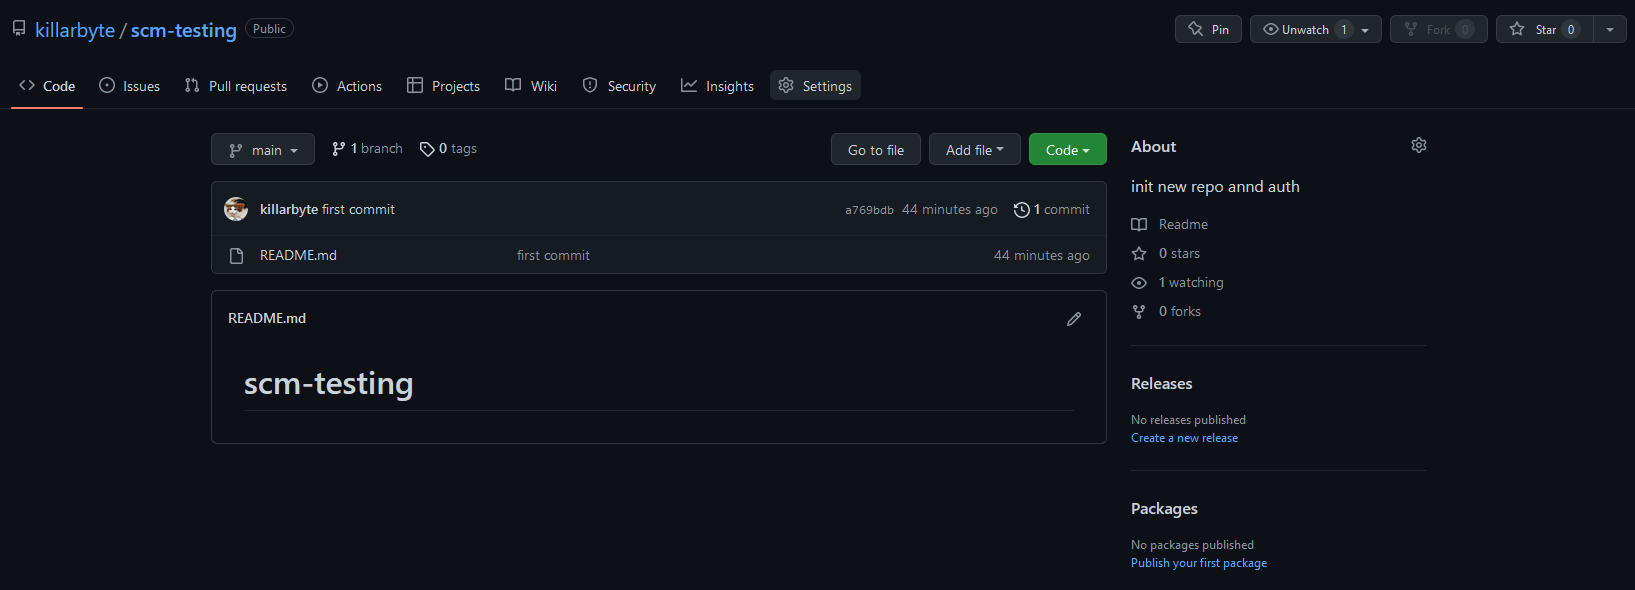Open the Add file dropdown
Screen dimensions: 1635x590
click(974, 149)
